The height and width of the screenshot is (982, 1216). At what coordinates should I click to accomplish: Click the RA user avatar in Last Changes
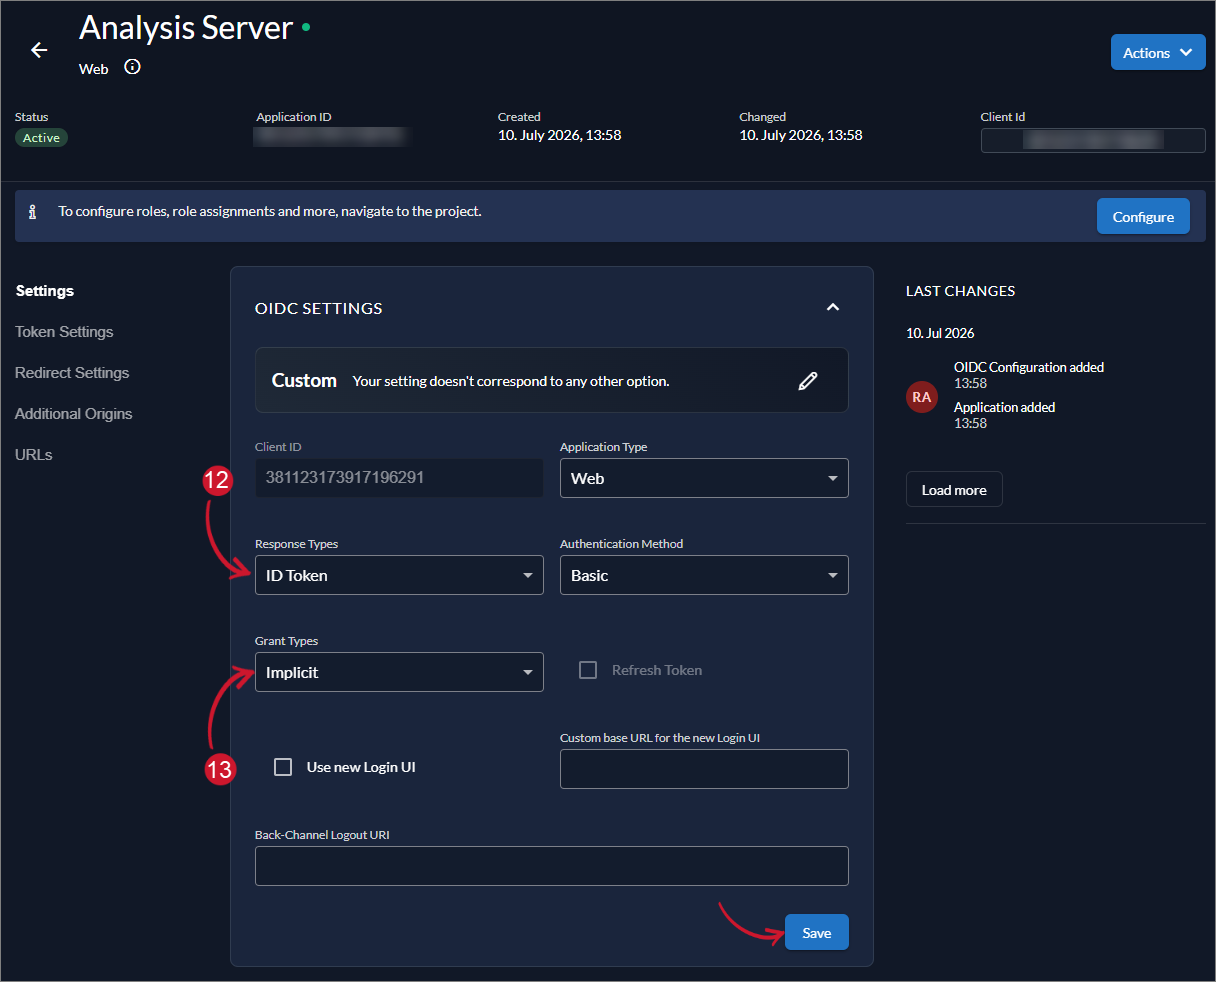921,397
